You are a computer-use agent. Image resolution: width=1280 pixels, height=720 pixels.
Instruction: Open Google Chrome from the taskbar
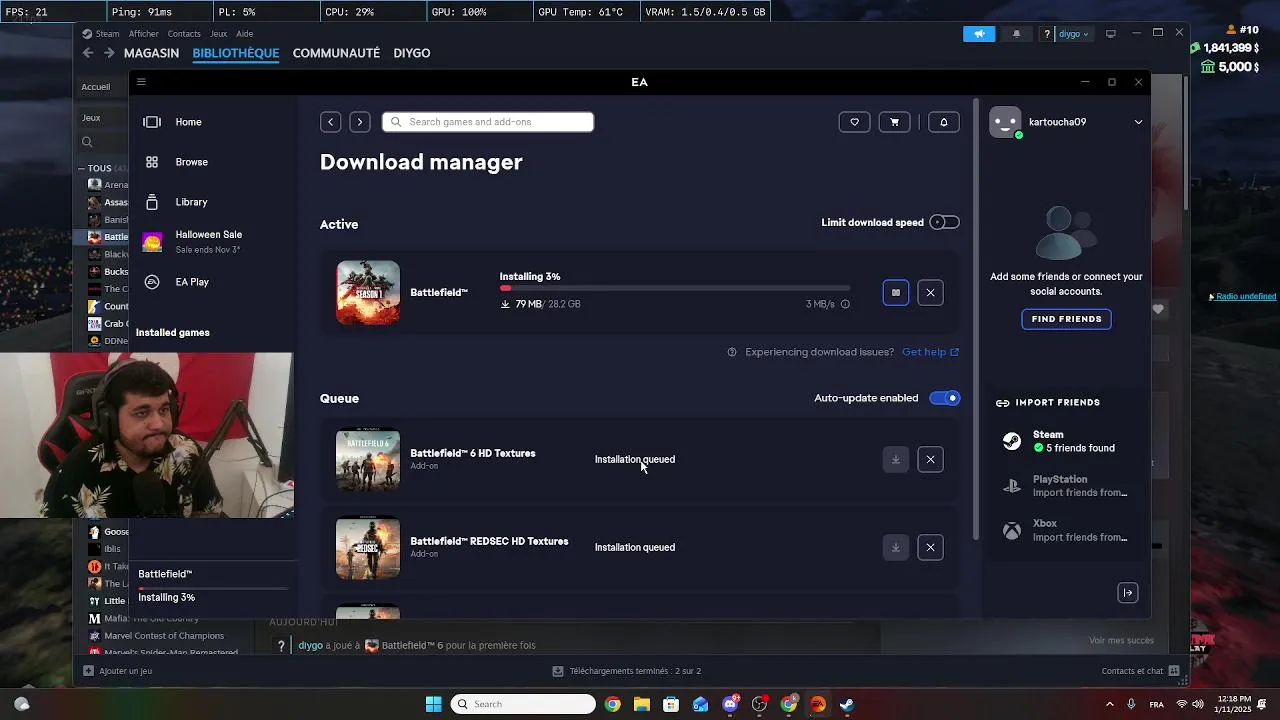(x=612, y=704)
